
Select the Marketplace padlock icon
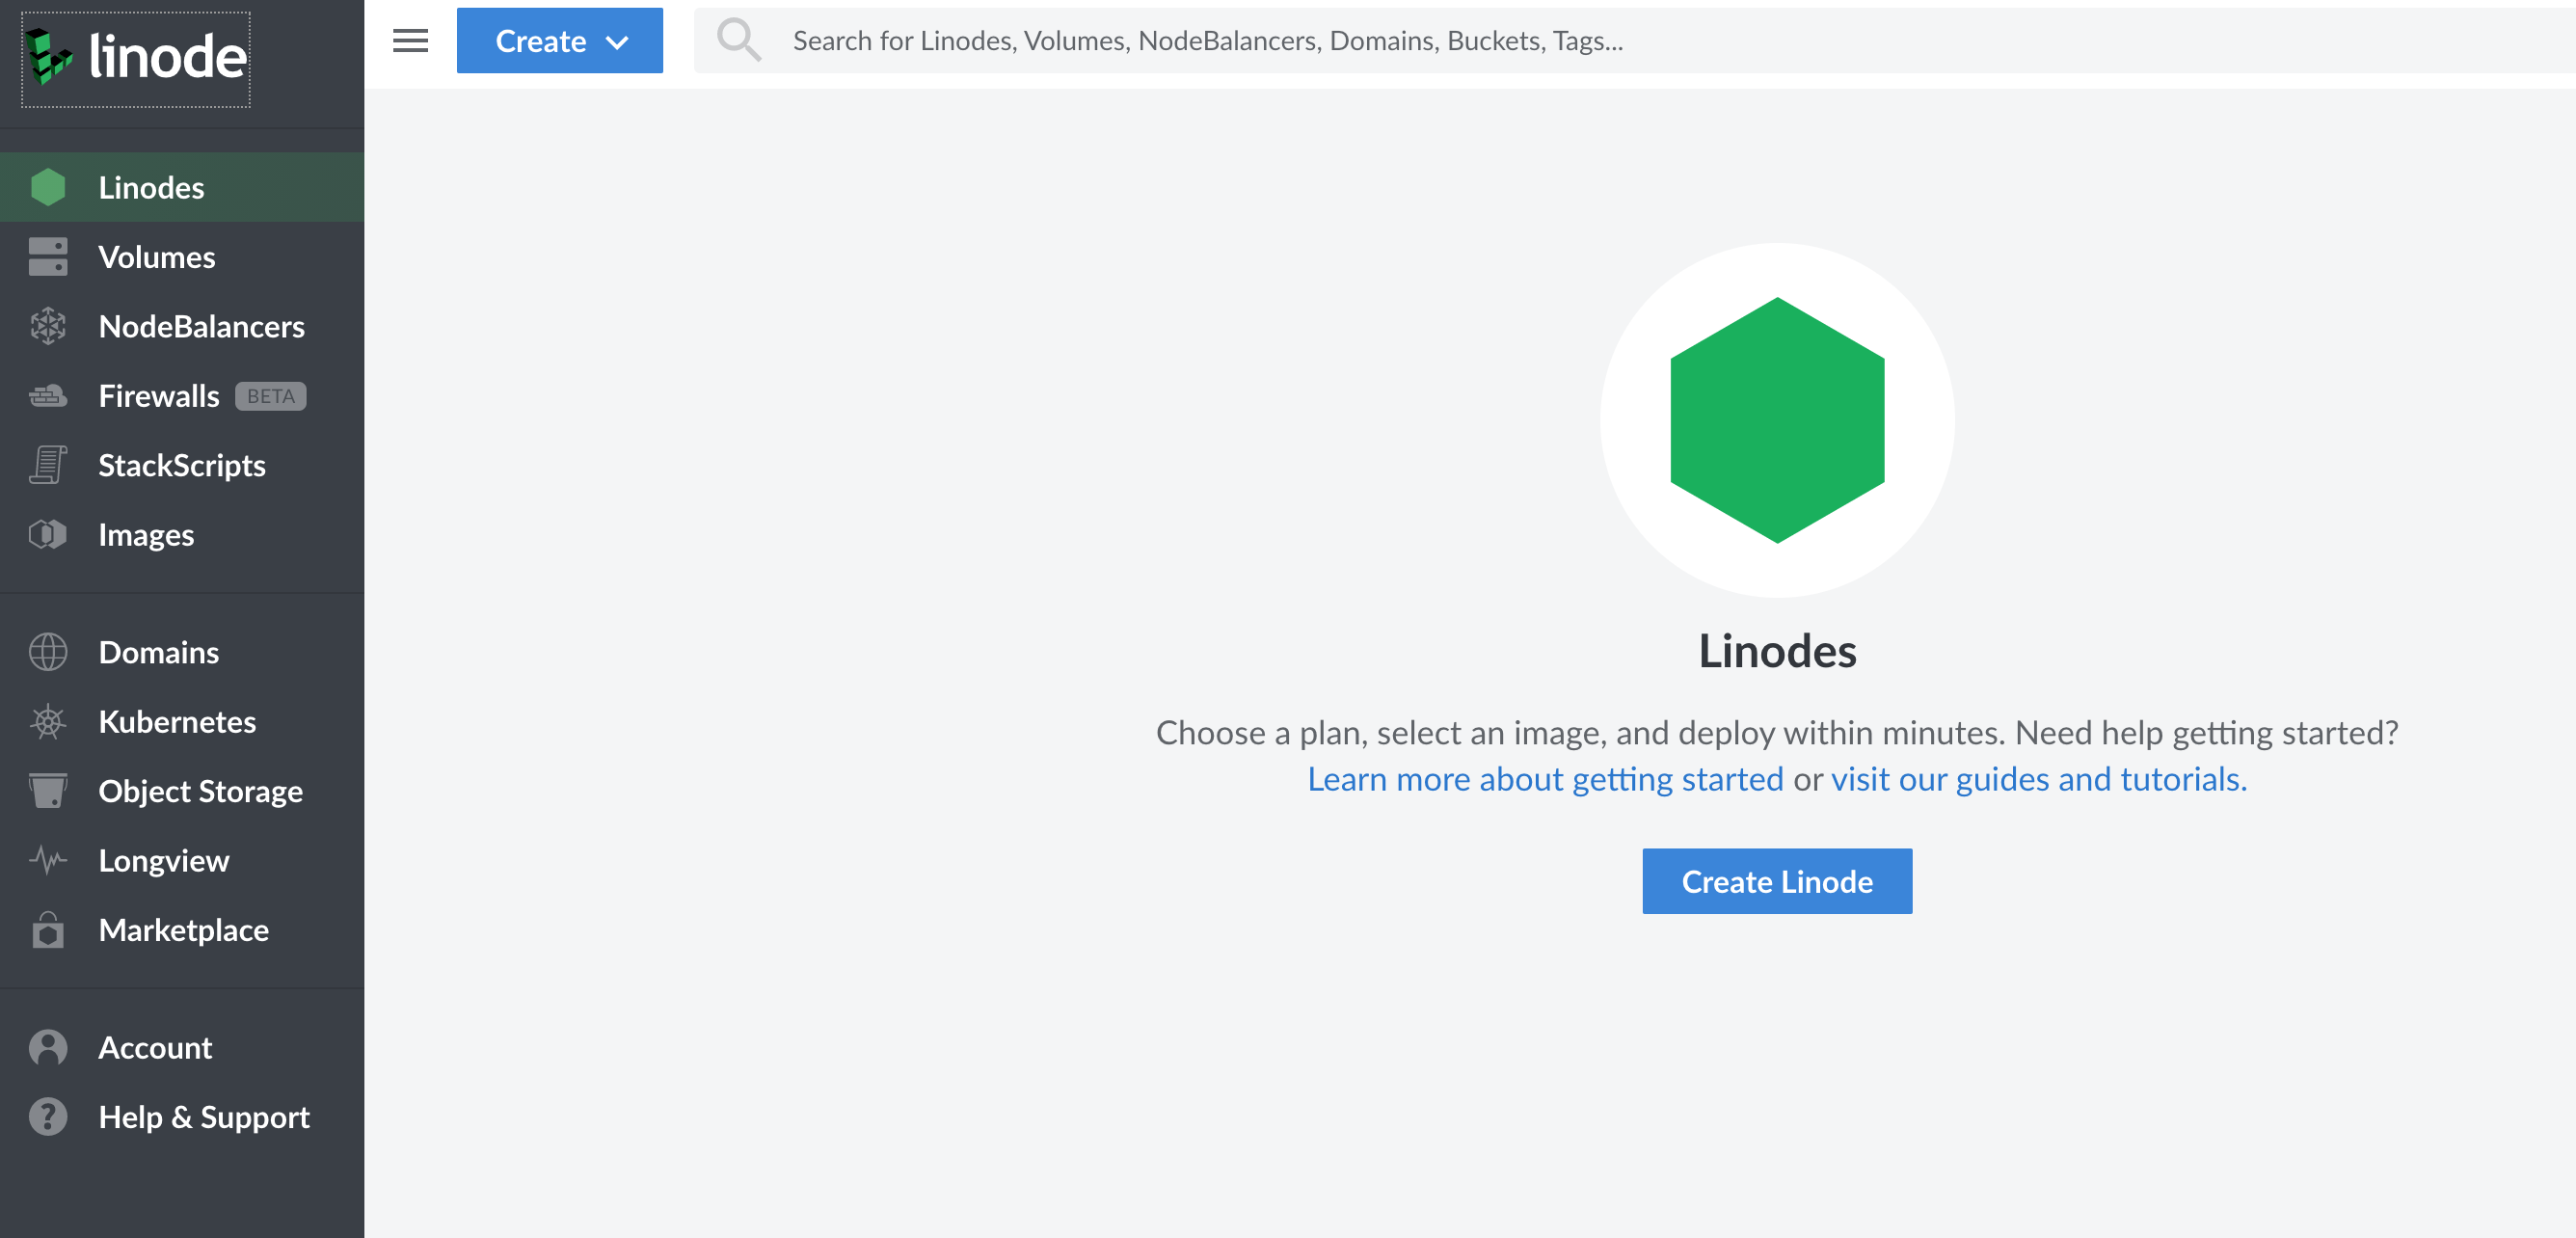[48, 930]
